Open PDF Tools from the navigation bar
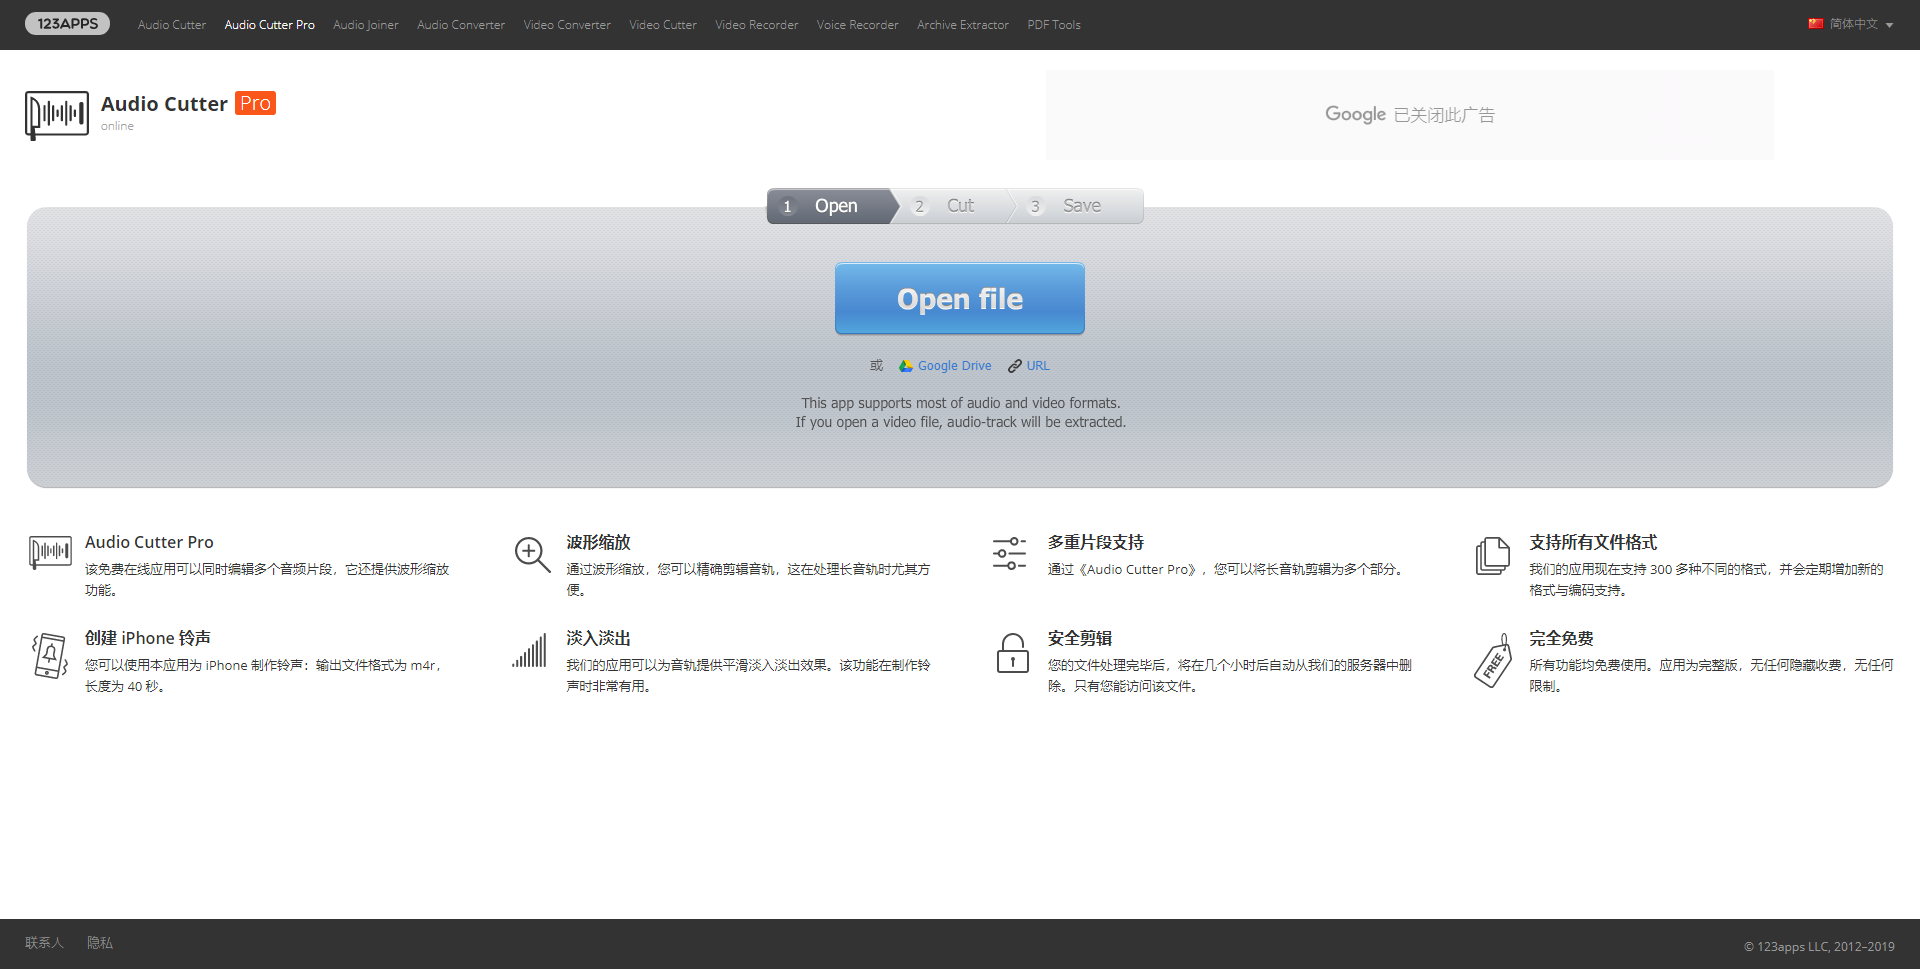 tap(1054, 25)
